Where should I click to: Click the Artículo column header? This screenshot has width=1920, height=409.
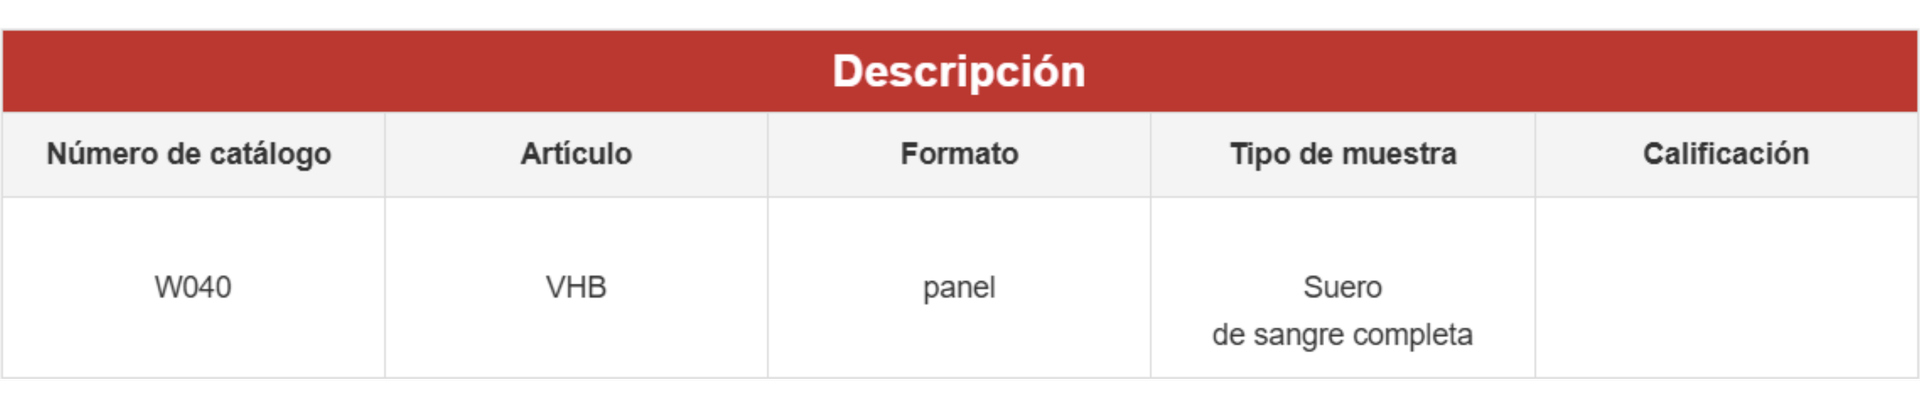(576, 154)
